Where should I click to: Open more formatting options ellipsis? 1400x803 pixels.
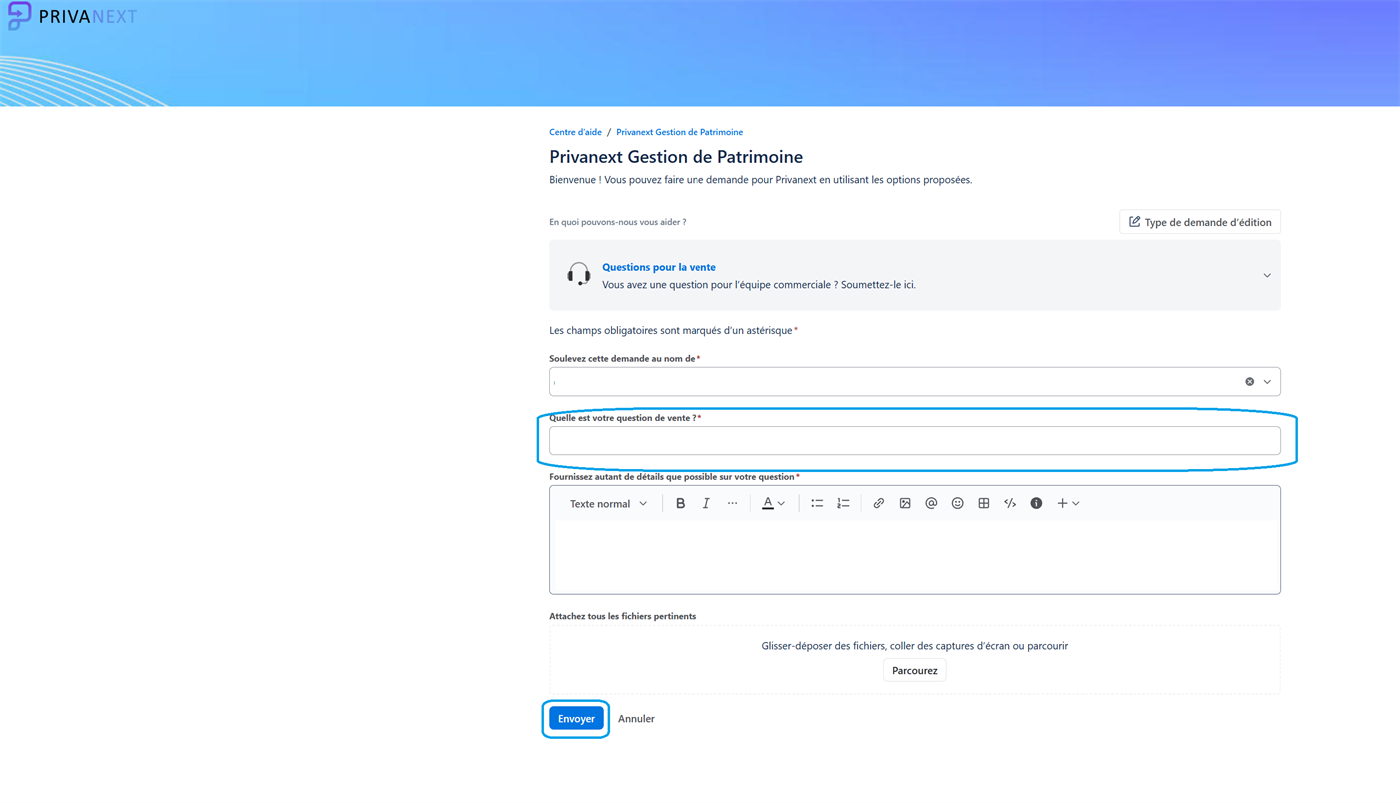pos(732,504)
